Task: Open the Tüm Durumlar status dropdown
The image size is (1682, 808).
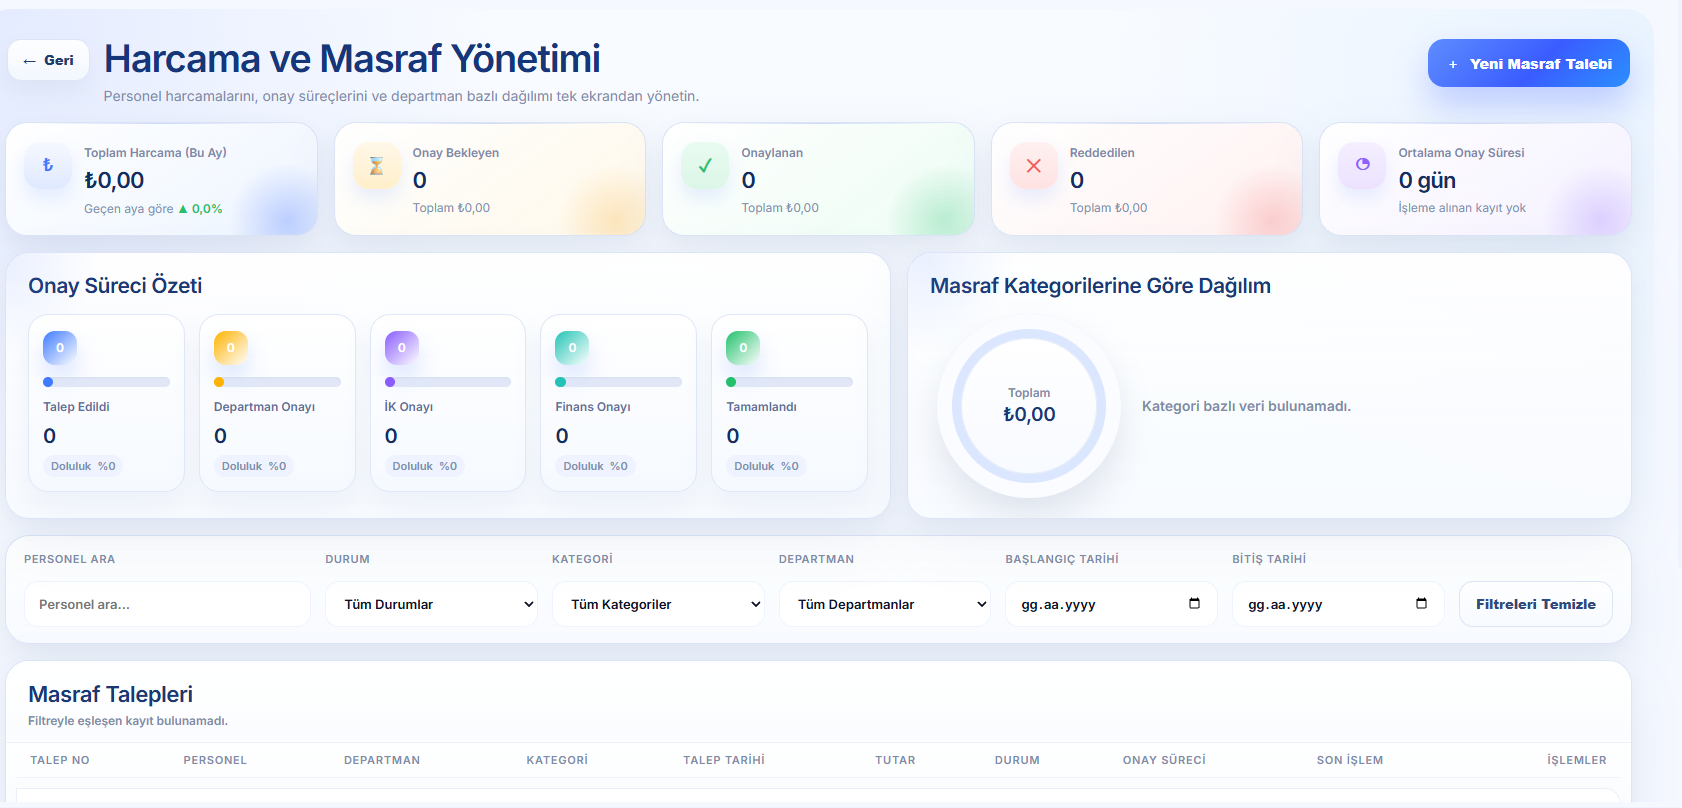Action: (x=431, y=604)
